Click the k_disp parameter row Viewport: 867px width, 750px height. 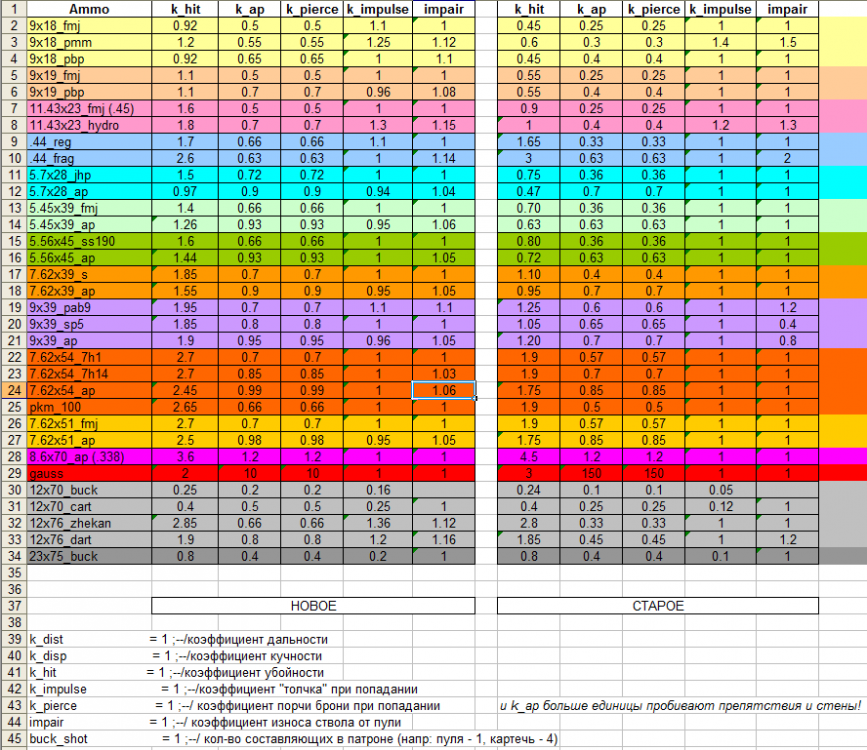tap(176, 656)
